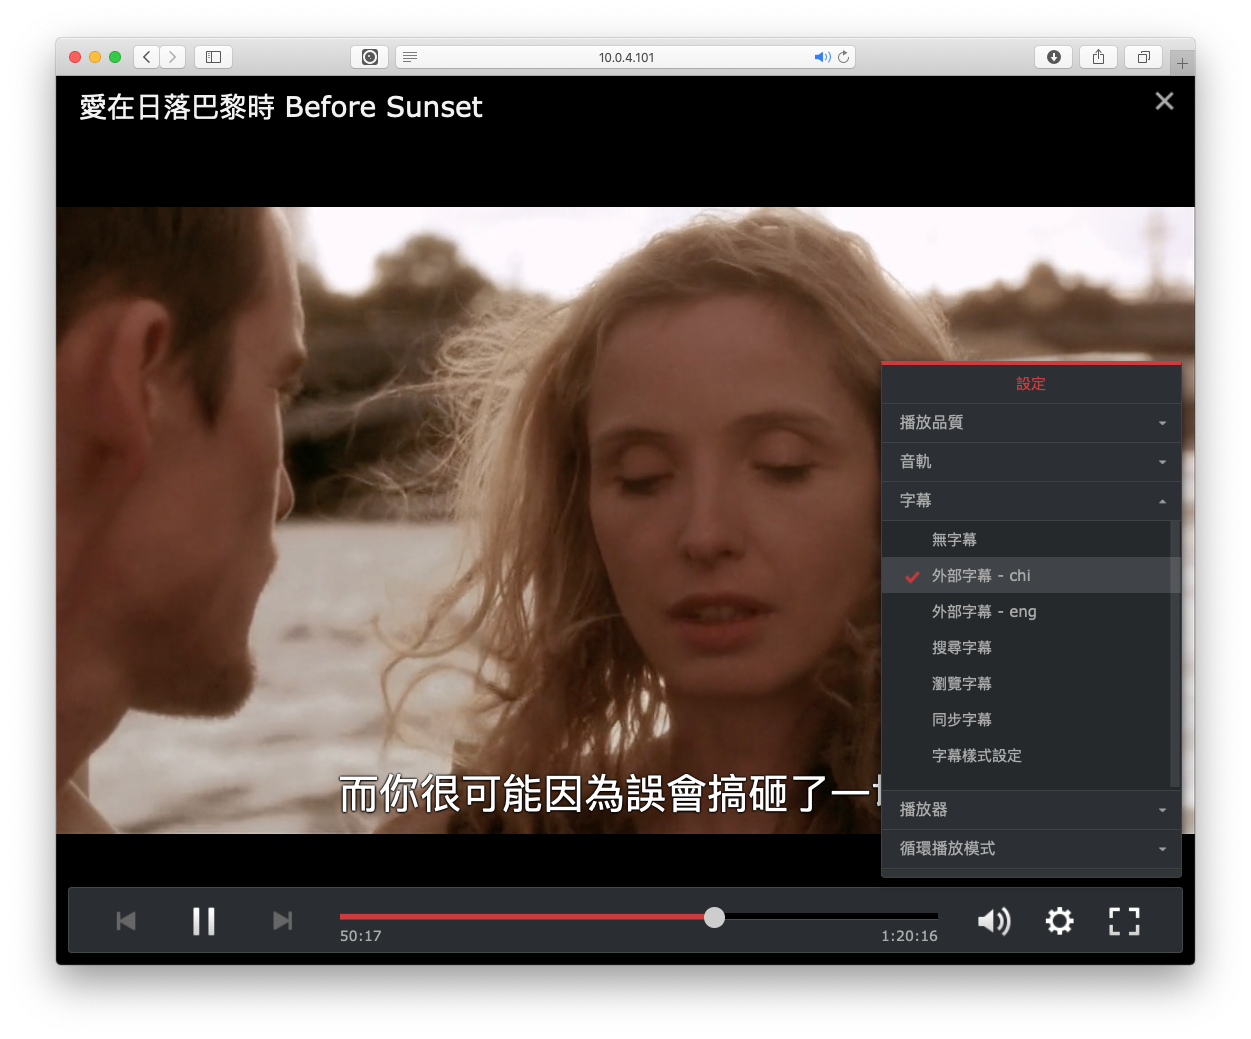Mute tab audio in address bar
The width and height of the screenshot is (1251, 1039).
(822, 57)
